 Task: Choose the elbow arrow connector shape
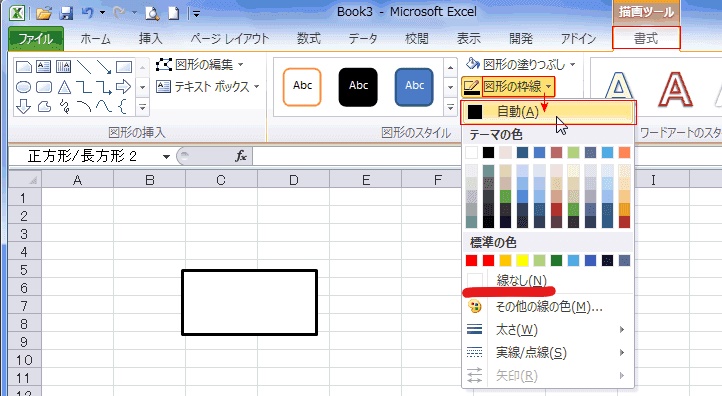(104, 87)
